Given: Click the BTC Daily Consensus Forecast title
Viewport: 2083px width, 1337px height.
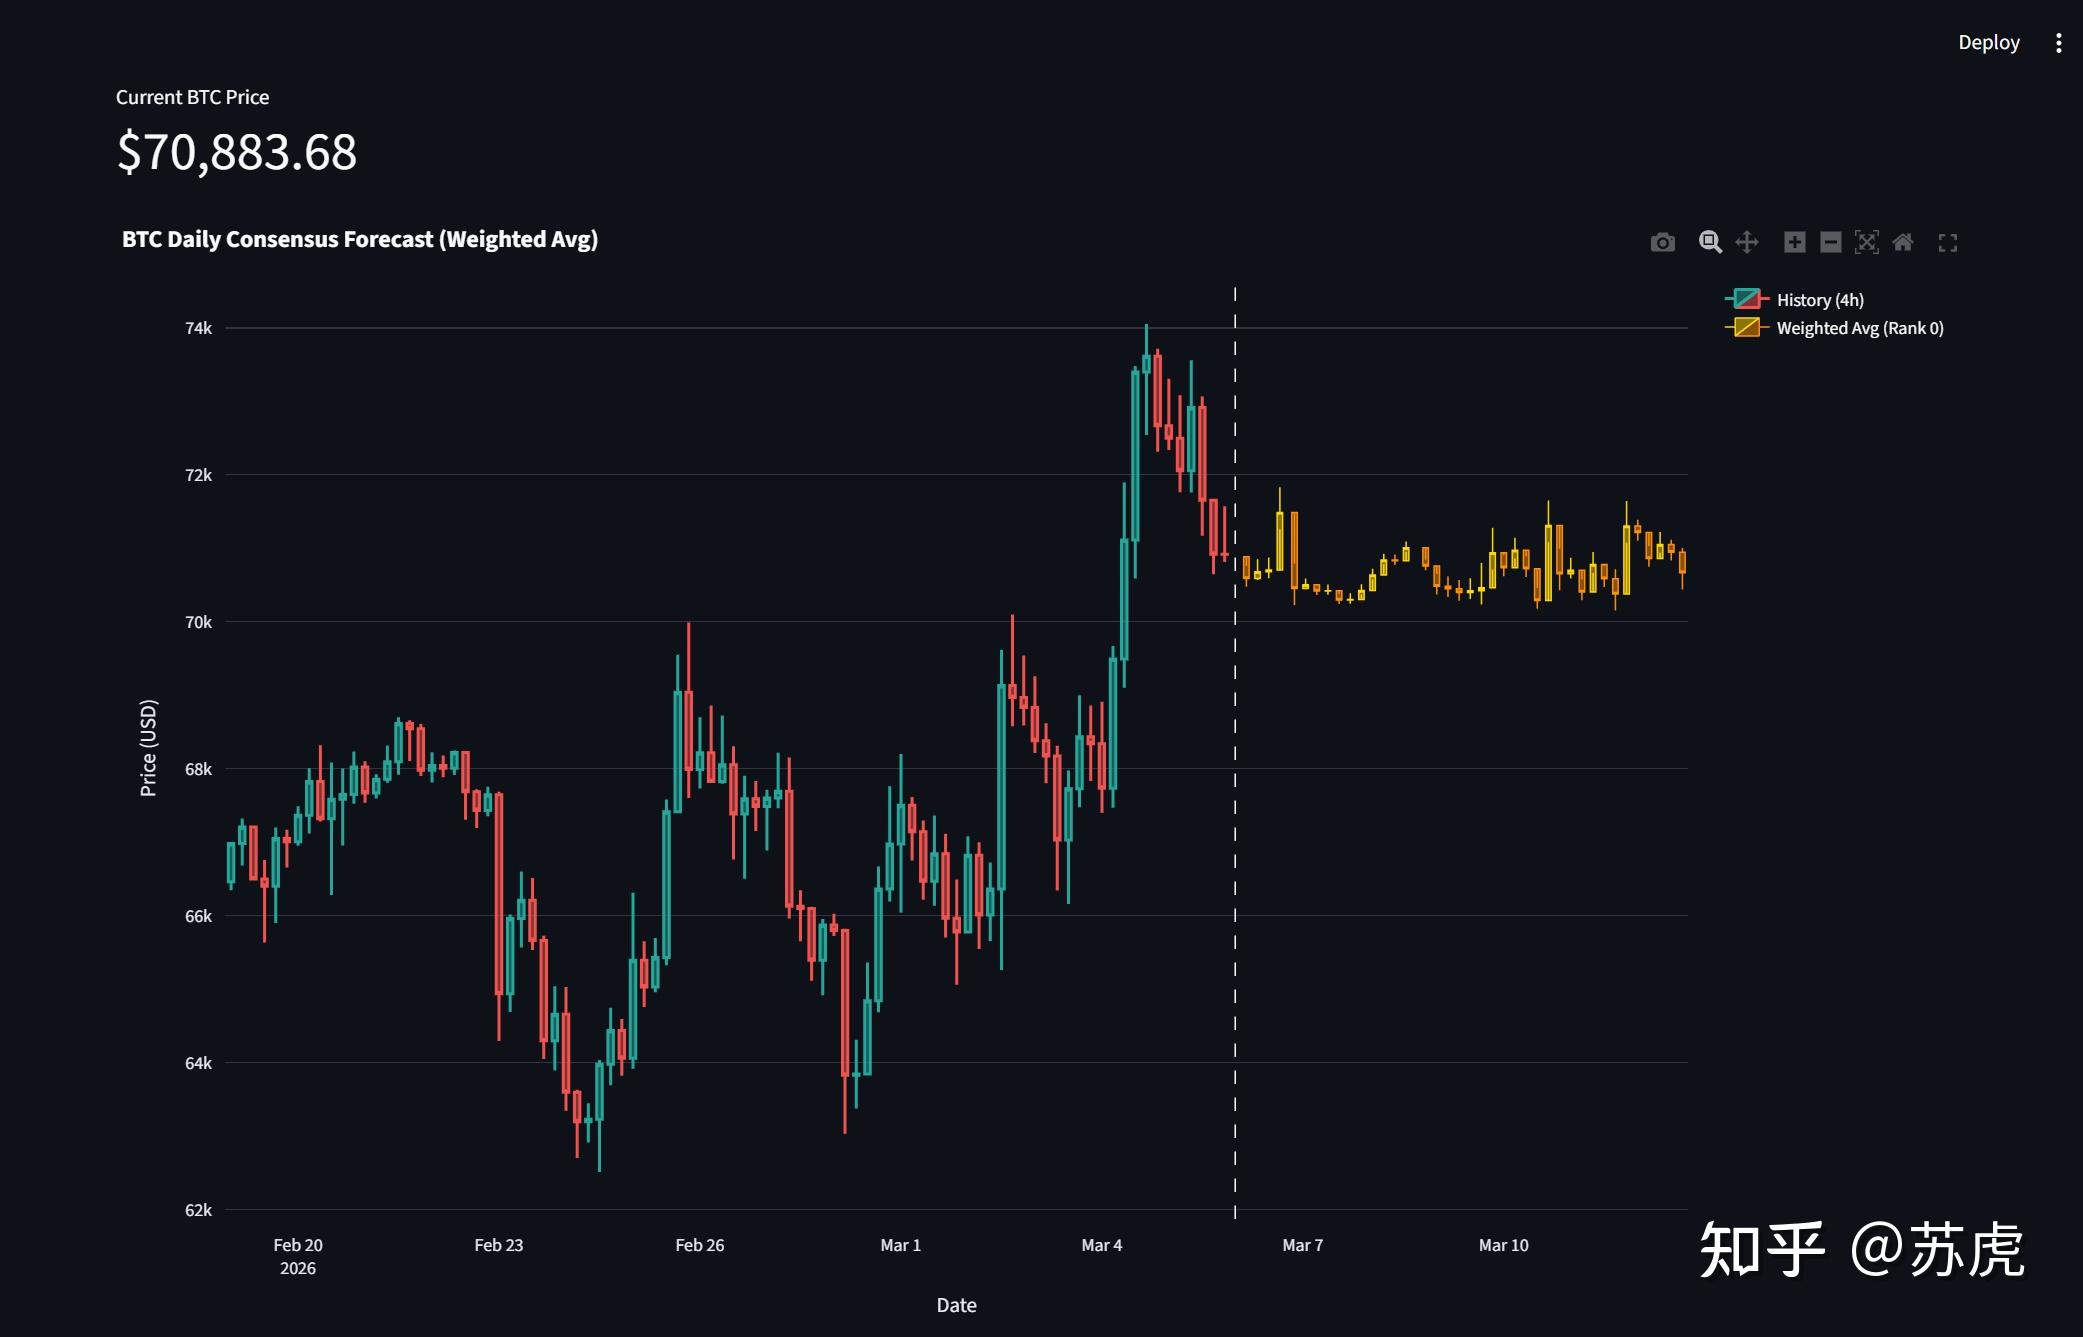Looking at the screenshot, I should [360, 239].
